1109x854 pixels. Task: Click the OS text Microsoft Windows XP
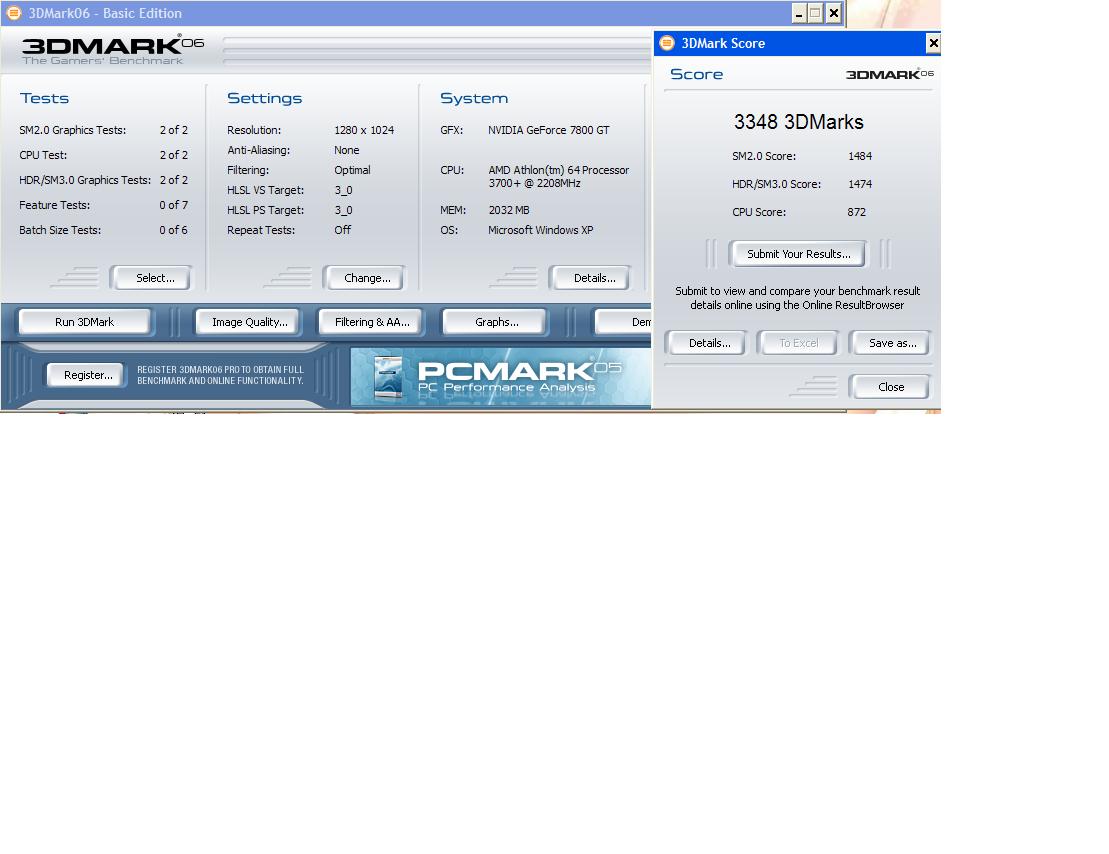tap(540, 230)
